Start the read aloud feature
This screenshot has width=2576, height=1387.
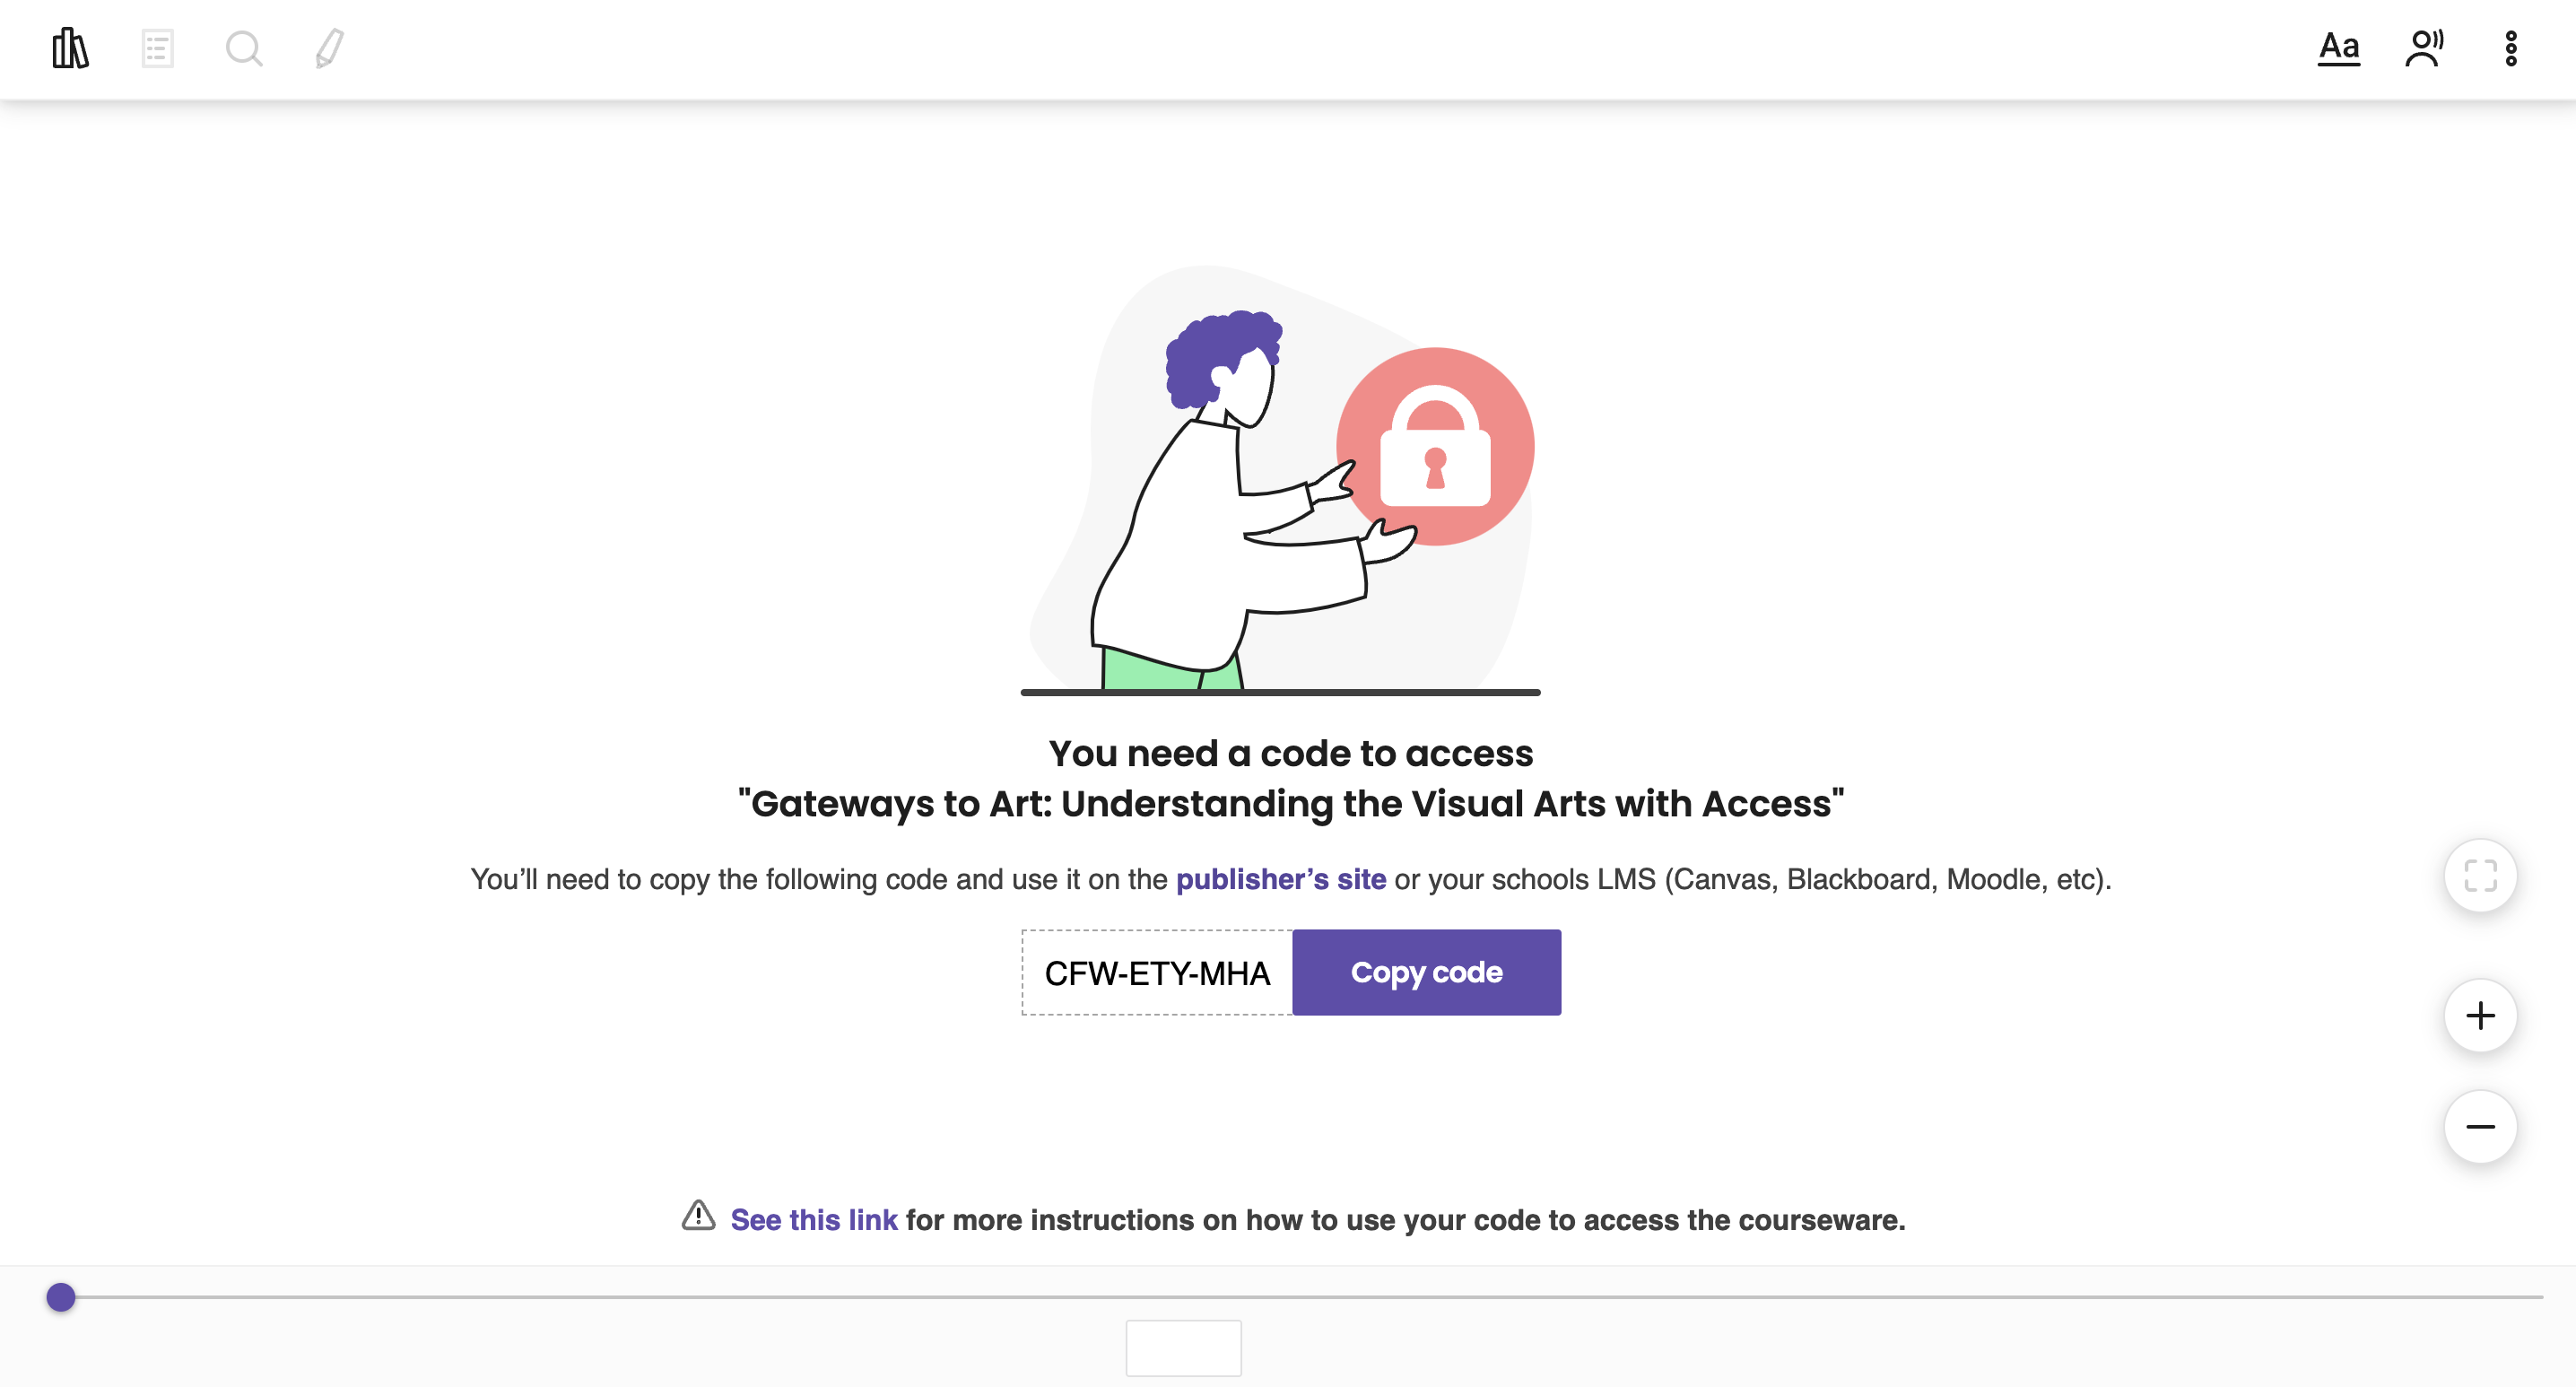click(2424, 48)
